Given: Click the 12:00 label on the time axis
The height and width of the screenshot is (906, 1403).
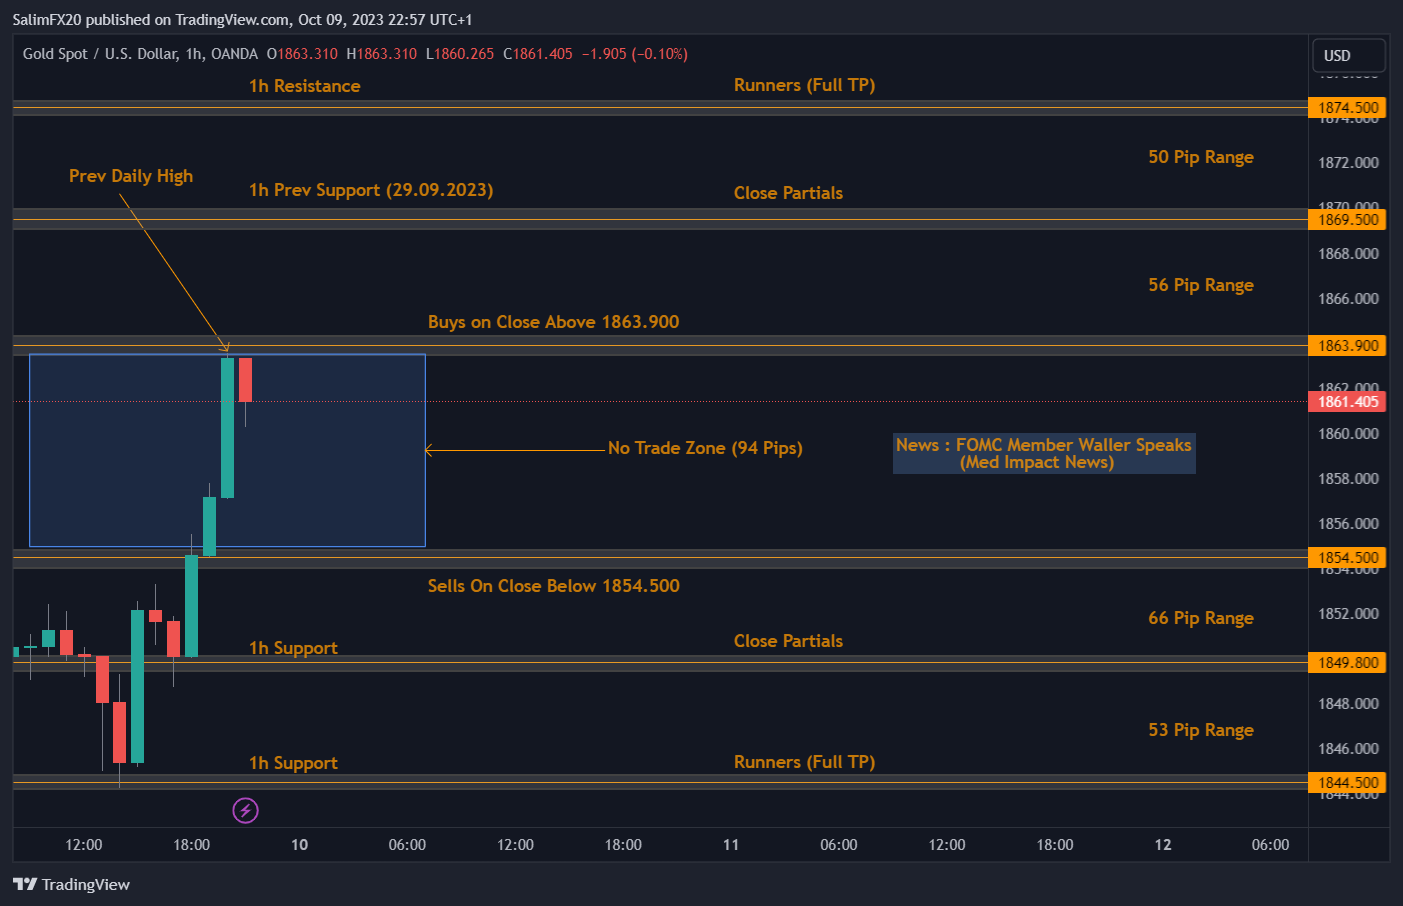Looking at the screenshot, I should 83,845.
